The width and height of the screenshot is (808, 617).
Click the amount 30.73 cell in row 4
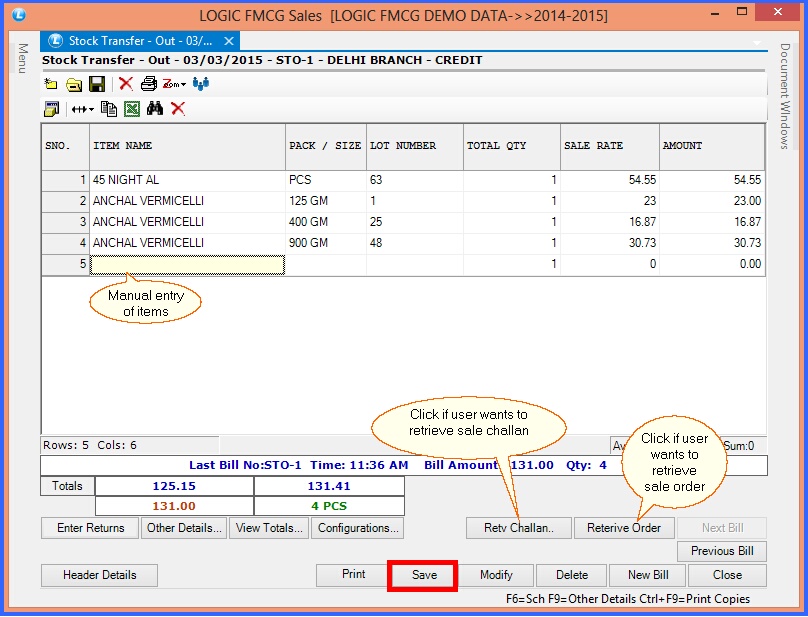coord(712,243)
